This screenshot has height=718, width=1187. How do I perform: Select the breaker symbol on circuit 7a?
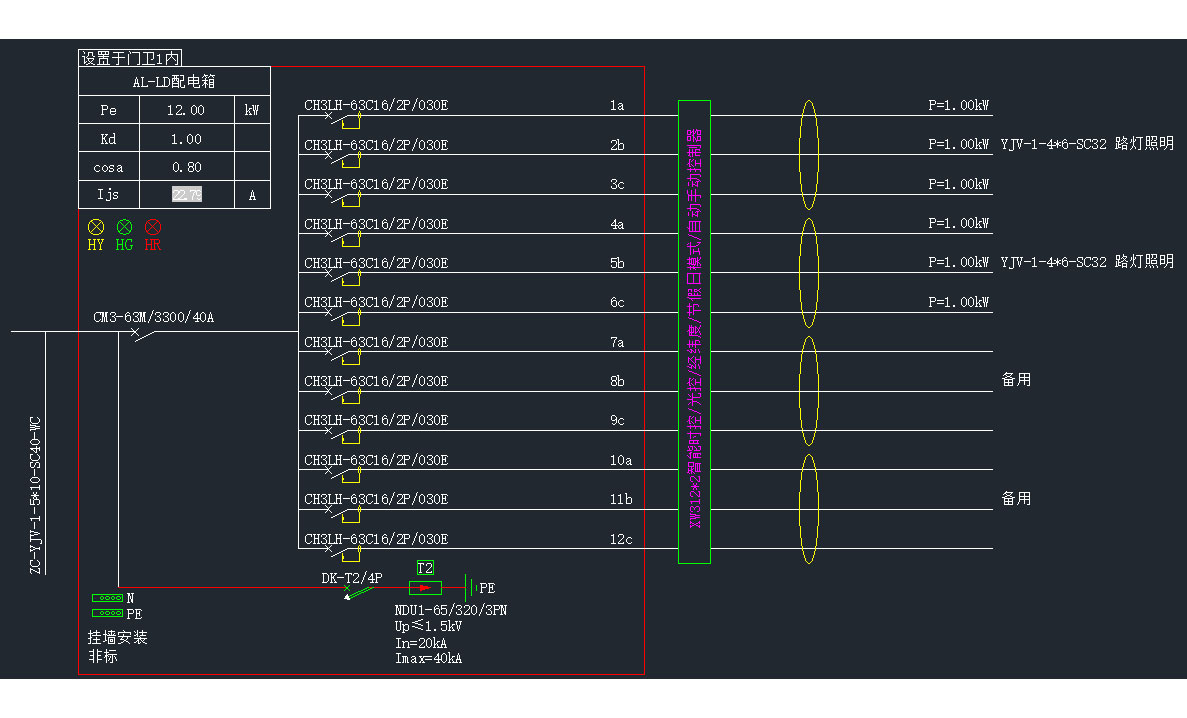click(343, 356)
